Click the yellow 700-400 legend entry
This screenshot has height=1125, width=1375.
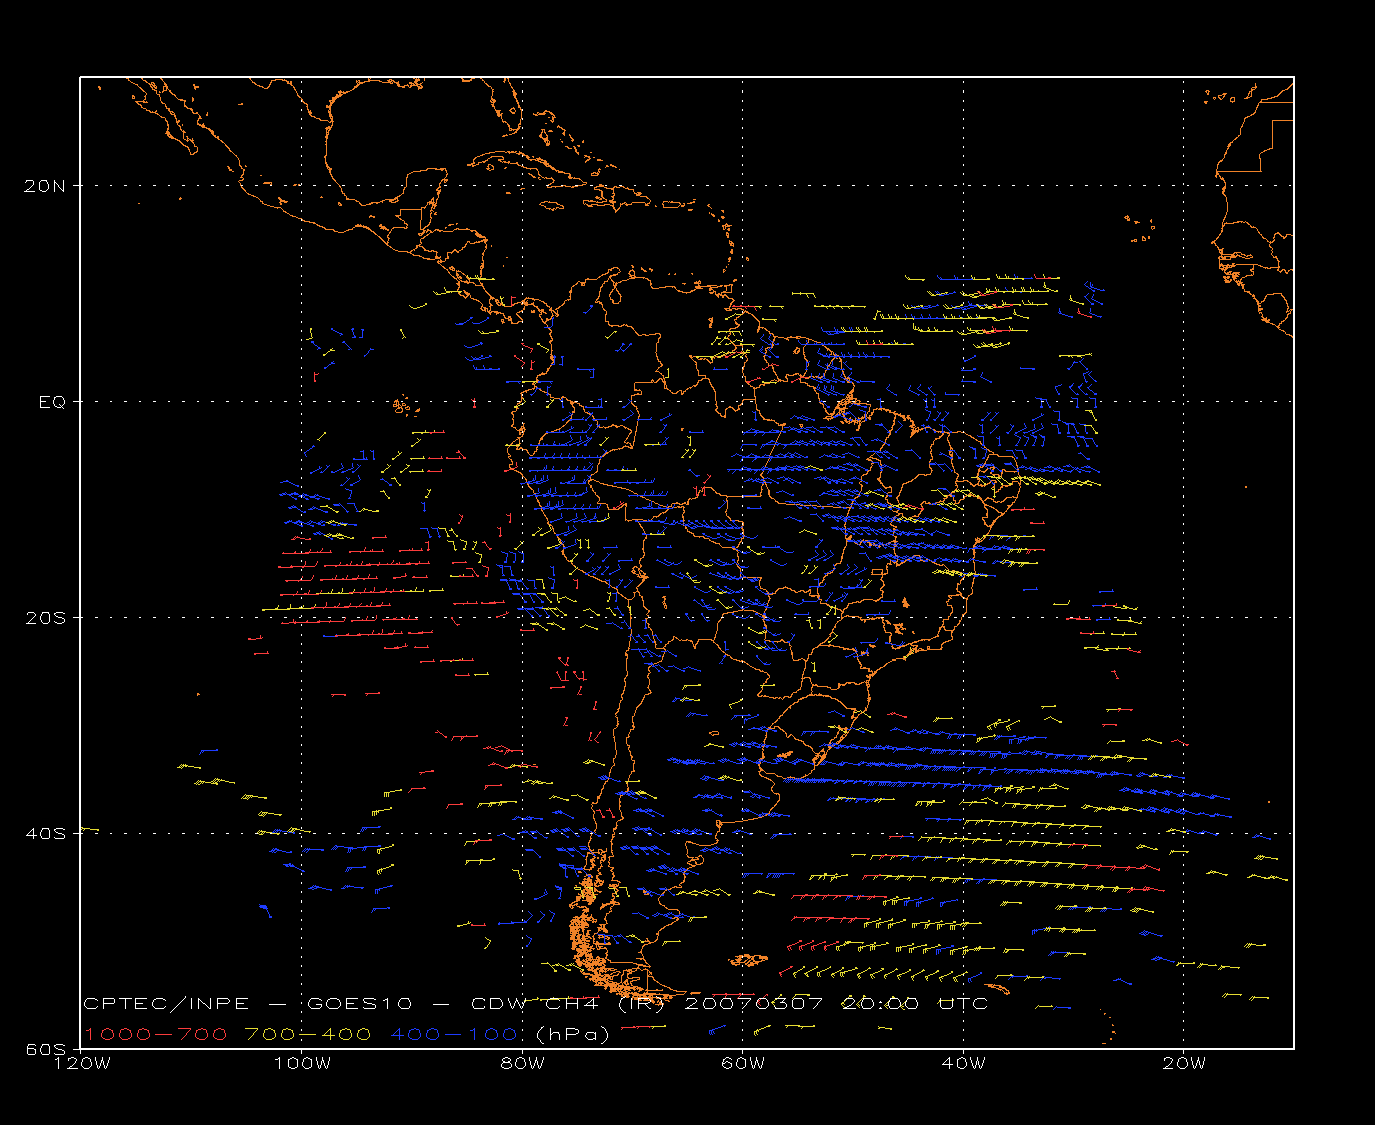tap(308, 1034)
